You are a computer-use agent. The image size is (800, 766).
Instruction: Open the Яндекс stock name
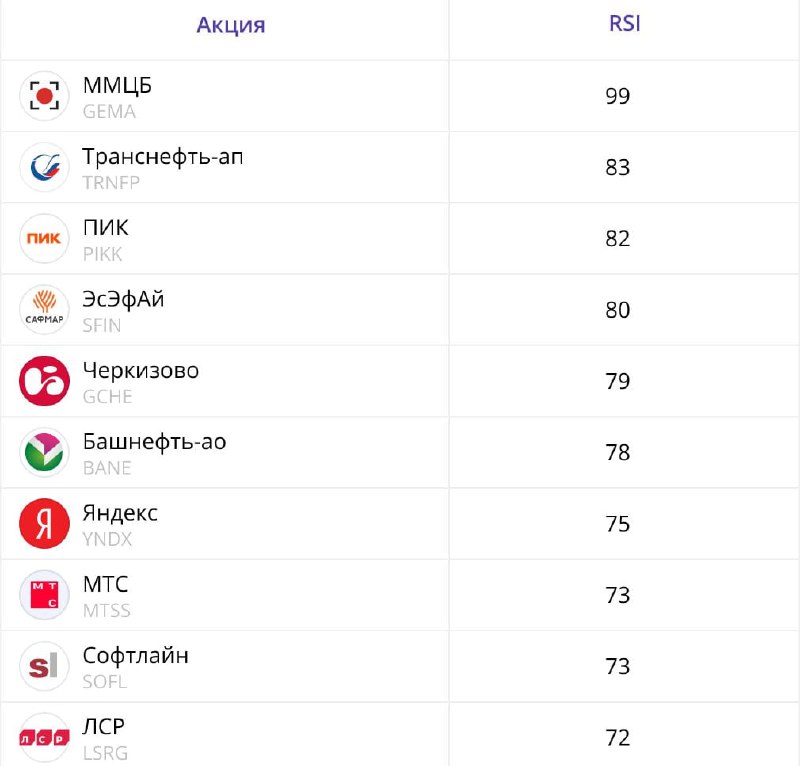120,513
